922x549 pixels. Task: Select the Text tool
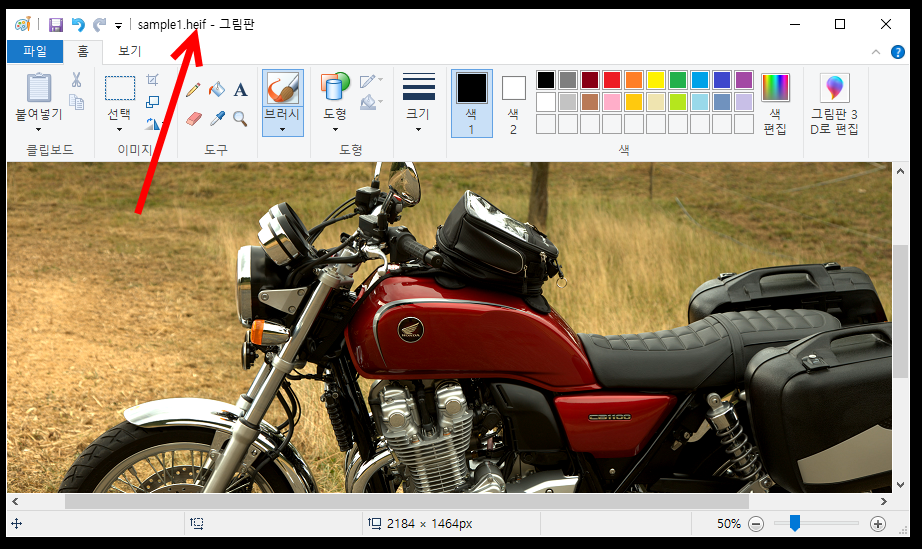pos(240,90)
